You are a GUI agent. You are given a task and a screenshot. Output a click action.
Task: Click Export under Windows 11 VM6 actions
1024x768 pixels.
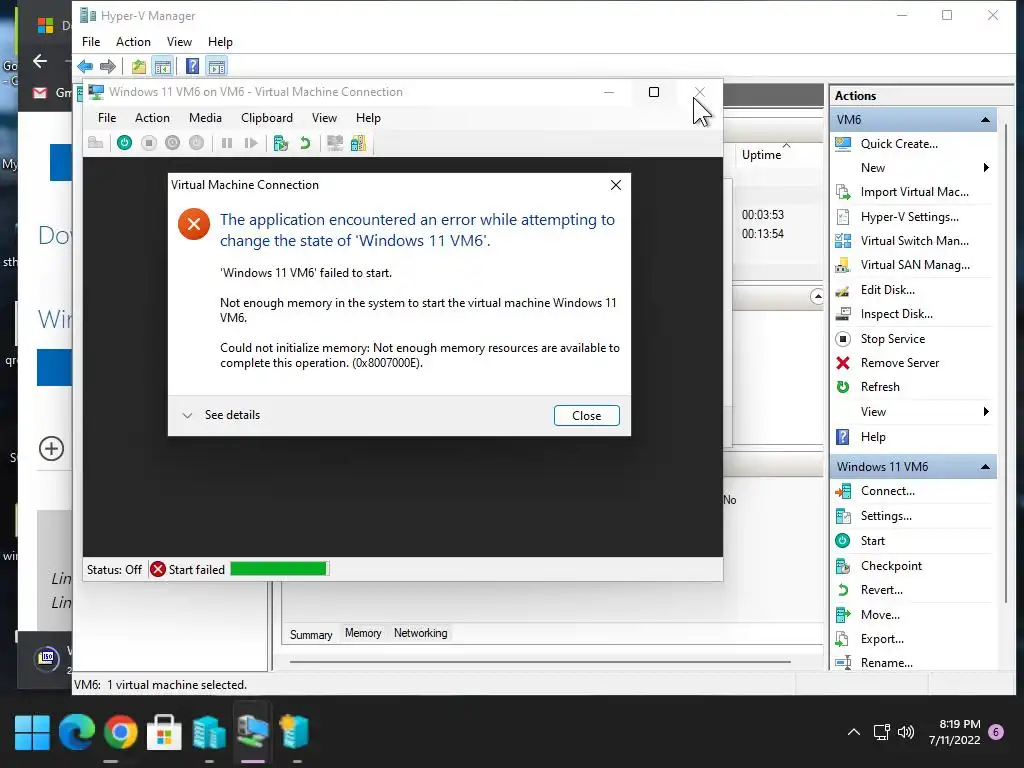tap(882, 639)
